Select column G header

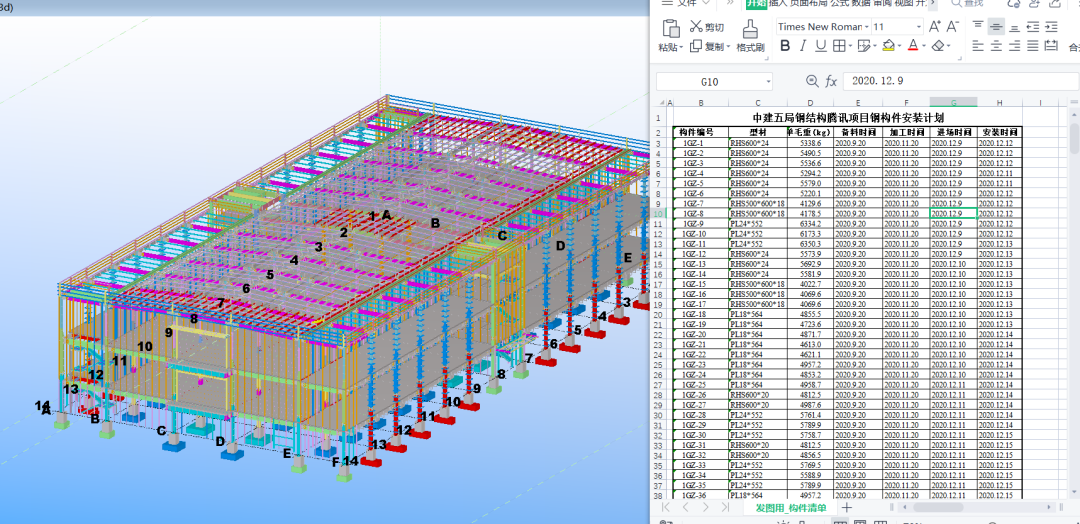coord(954,103)
